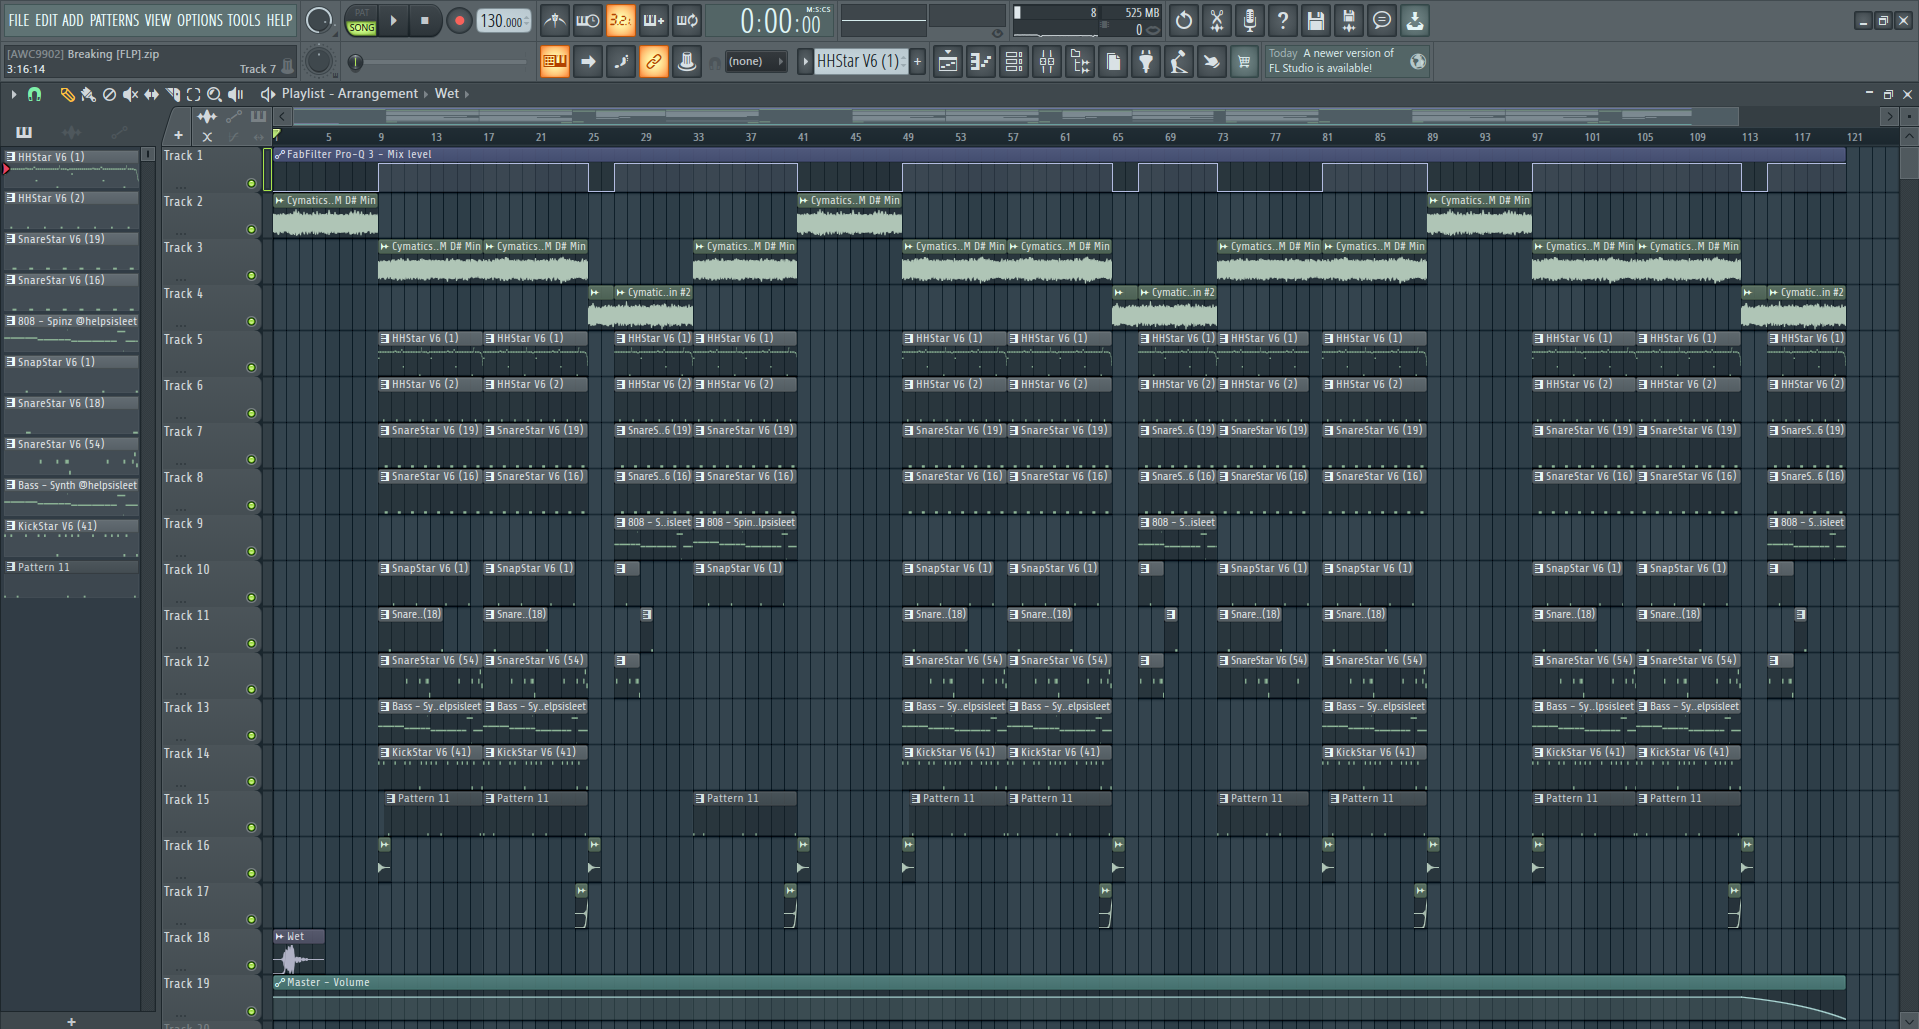
Task: Open the playlist options triangle menu
Action: point(13,94)
